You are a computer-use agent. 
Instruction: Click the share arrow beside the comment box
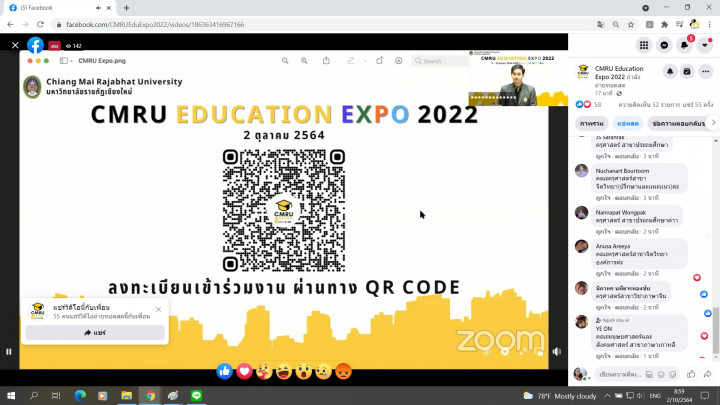(x=708, y=374)
